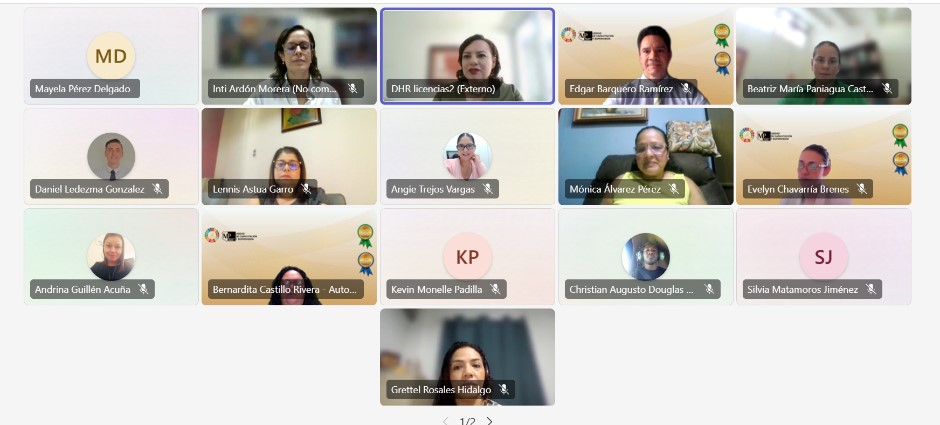Image resolution: width=940 pixels, height=425 pixels.
Task: Click muted mic icon beside Lennis Astua Garro
Action: [306, 189]
